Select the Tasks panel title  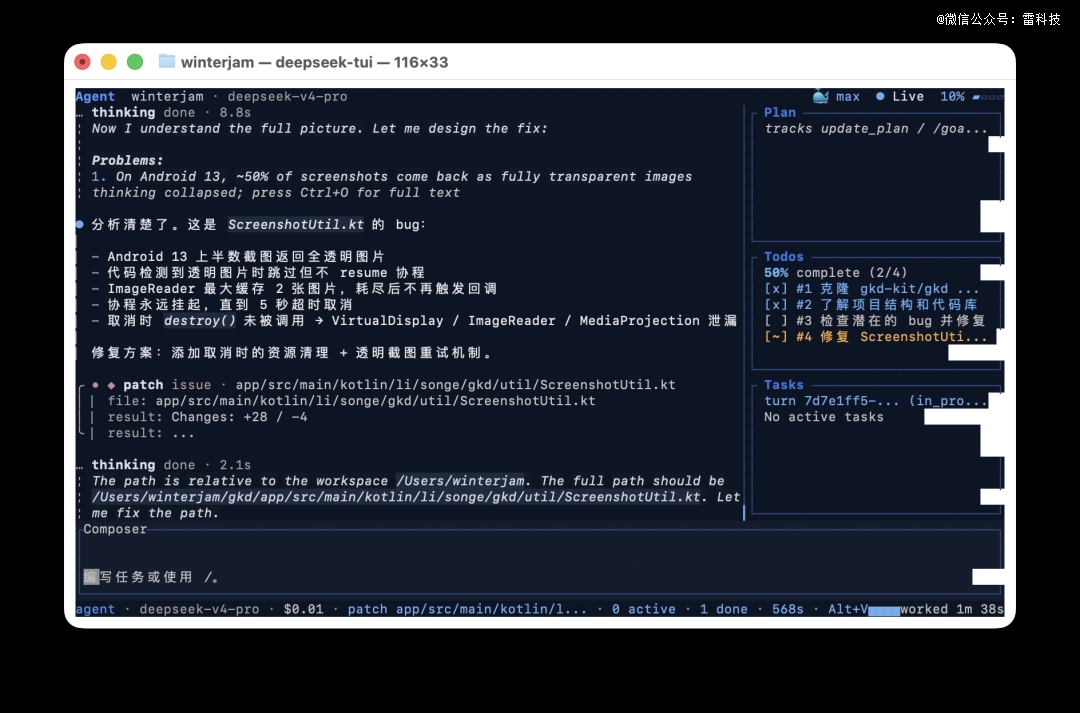pos(784,385)
